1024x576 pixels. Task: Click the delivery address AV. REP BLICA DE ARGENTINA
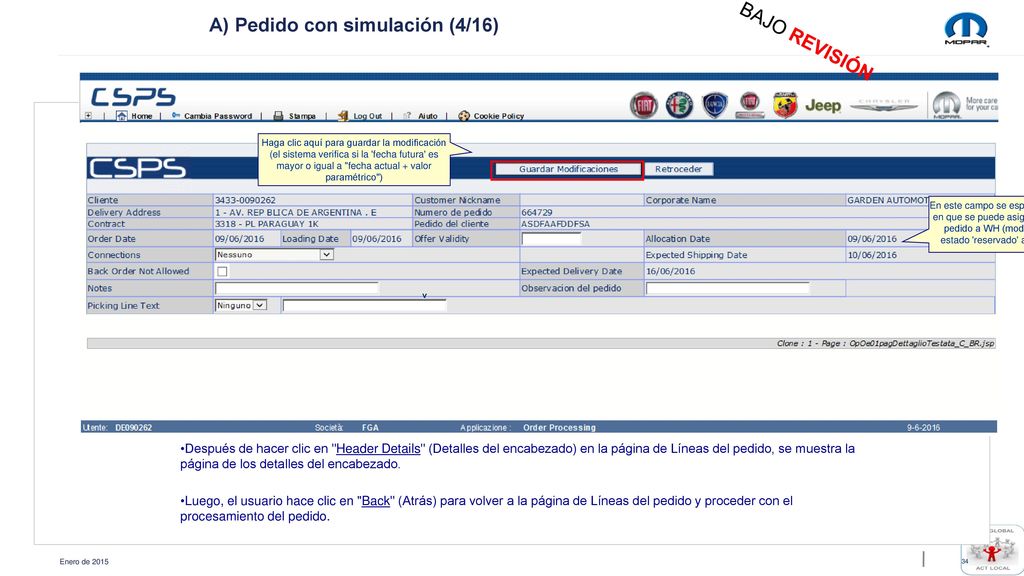[296, 212]
